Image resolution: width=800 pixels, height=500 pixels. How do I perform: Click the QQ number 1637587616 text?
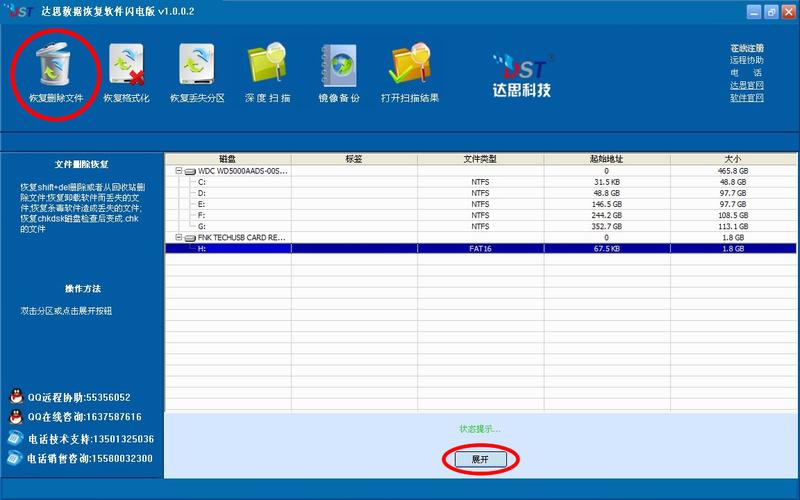click(x=113, y=417)
